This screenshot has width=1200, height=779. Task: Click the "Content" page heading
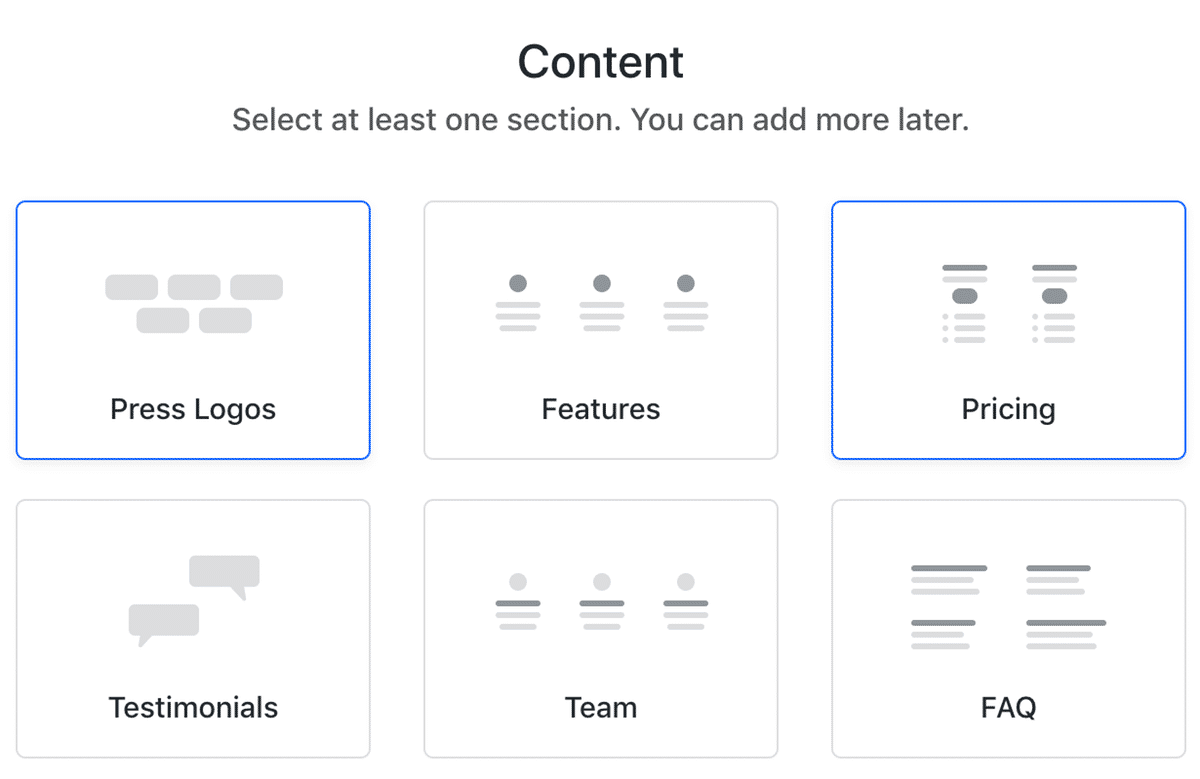[601, 62]
